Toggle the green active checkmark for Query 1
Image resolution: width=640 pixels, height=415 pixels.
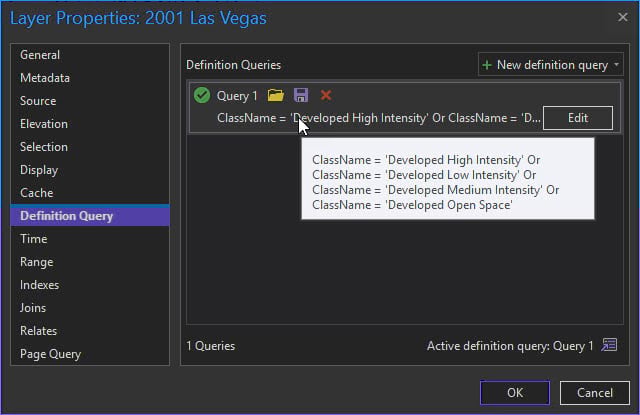point(202,95)
